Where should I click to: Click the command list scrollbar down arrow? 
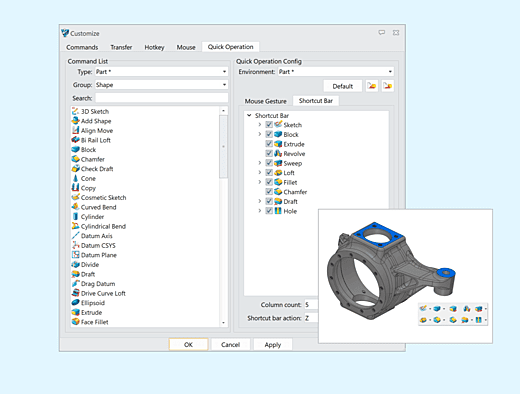223,323
